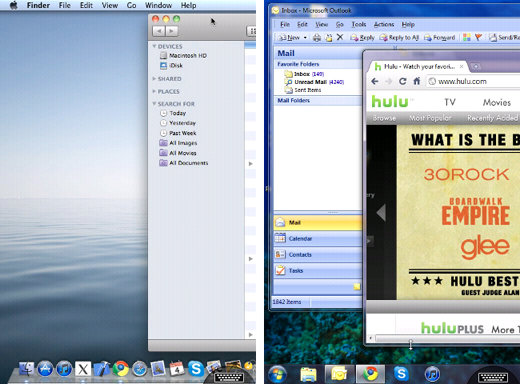Open the X11 app in the dock
Viewport: 520px width, 384px height.
click(x=83, y=369)
